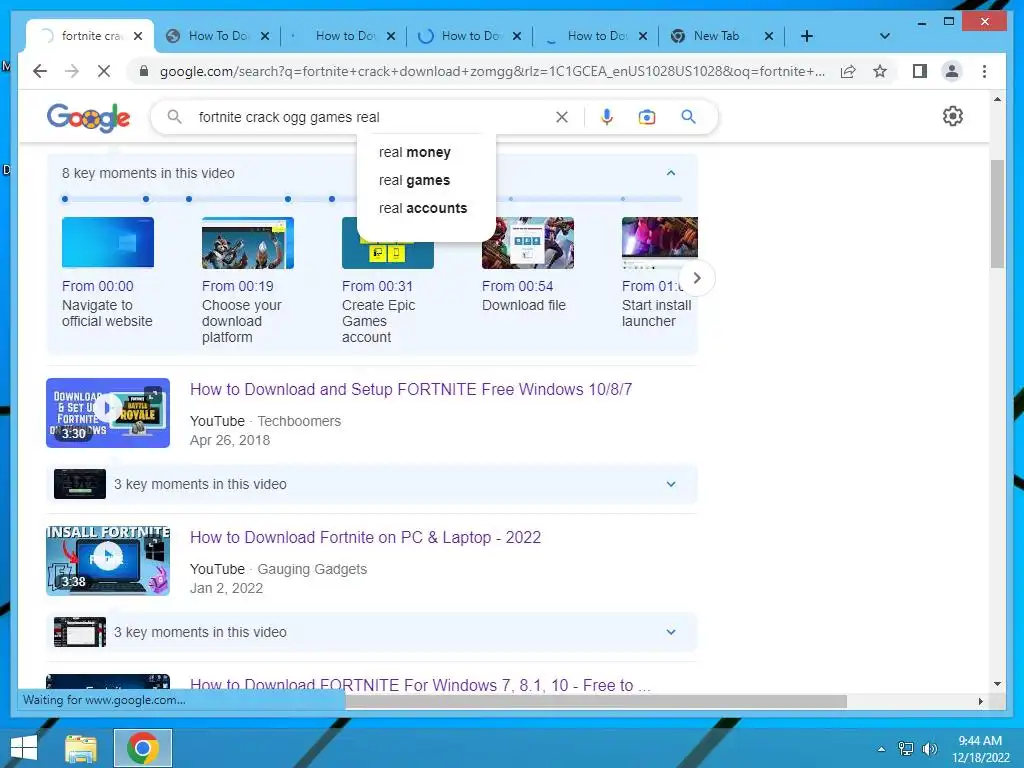Click the share page icon in address bar
The width and height of the screenshot is (1024, 768).
(848, 71)
